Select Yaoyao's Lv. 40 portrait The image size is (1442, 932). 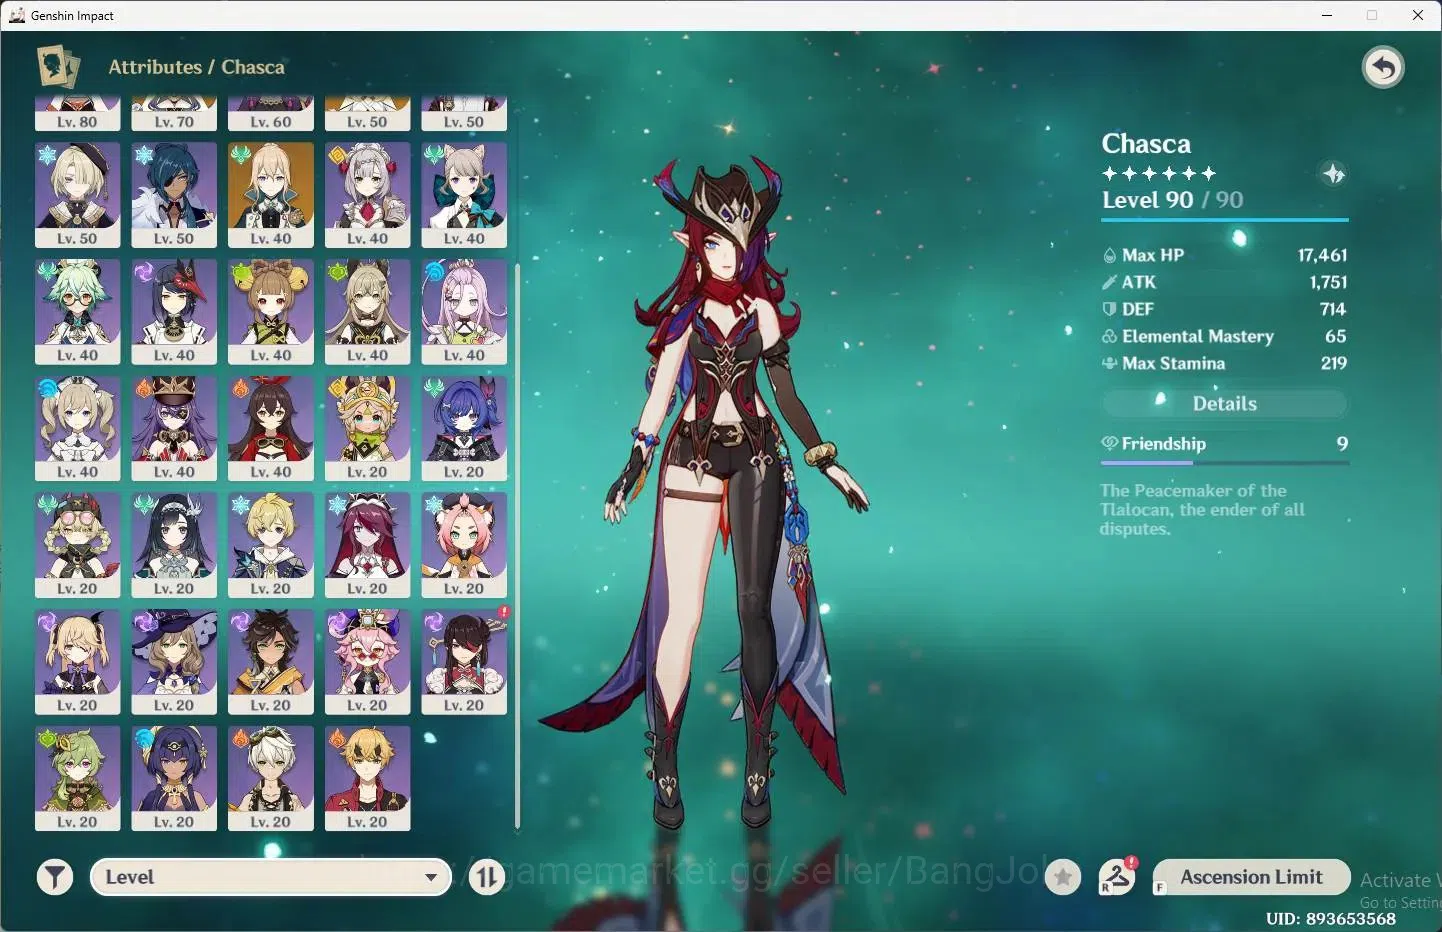[x=271, y=312]
